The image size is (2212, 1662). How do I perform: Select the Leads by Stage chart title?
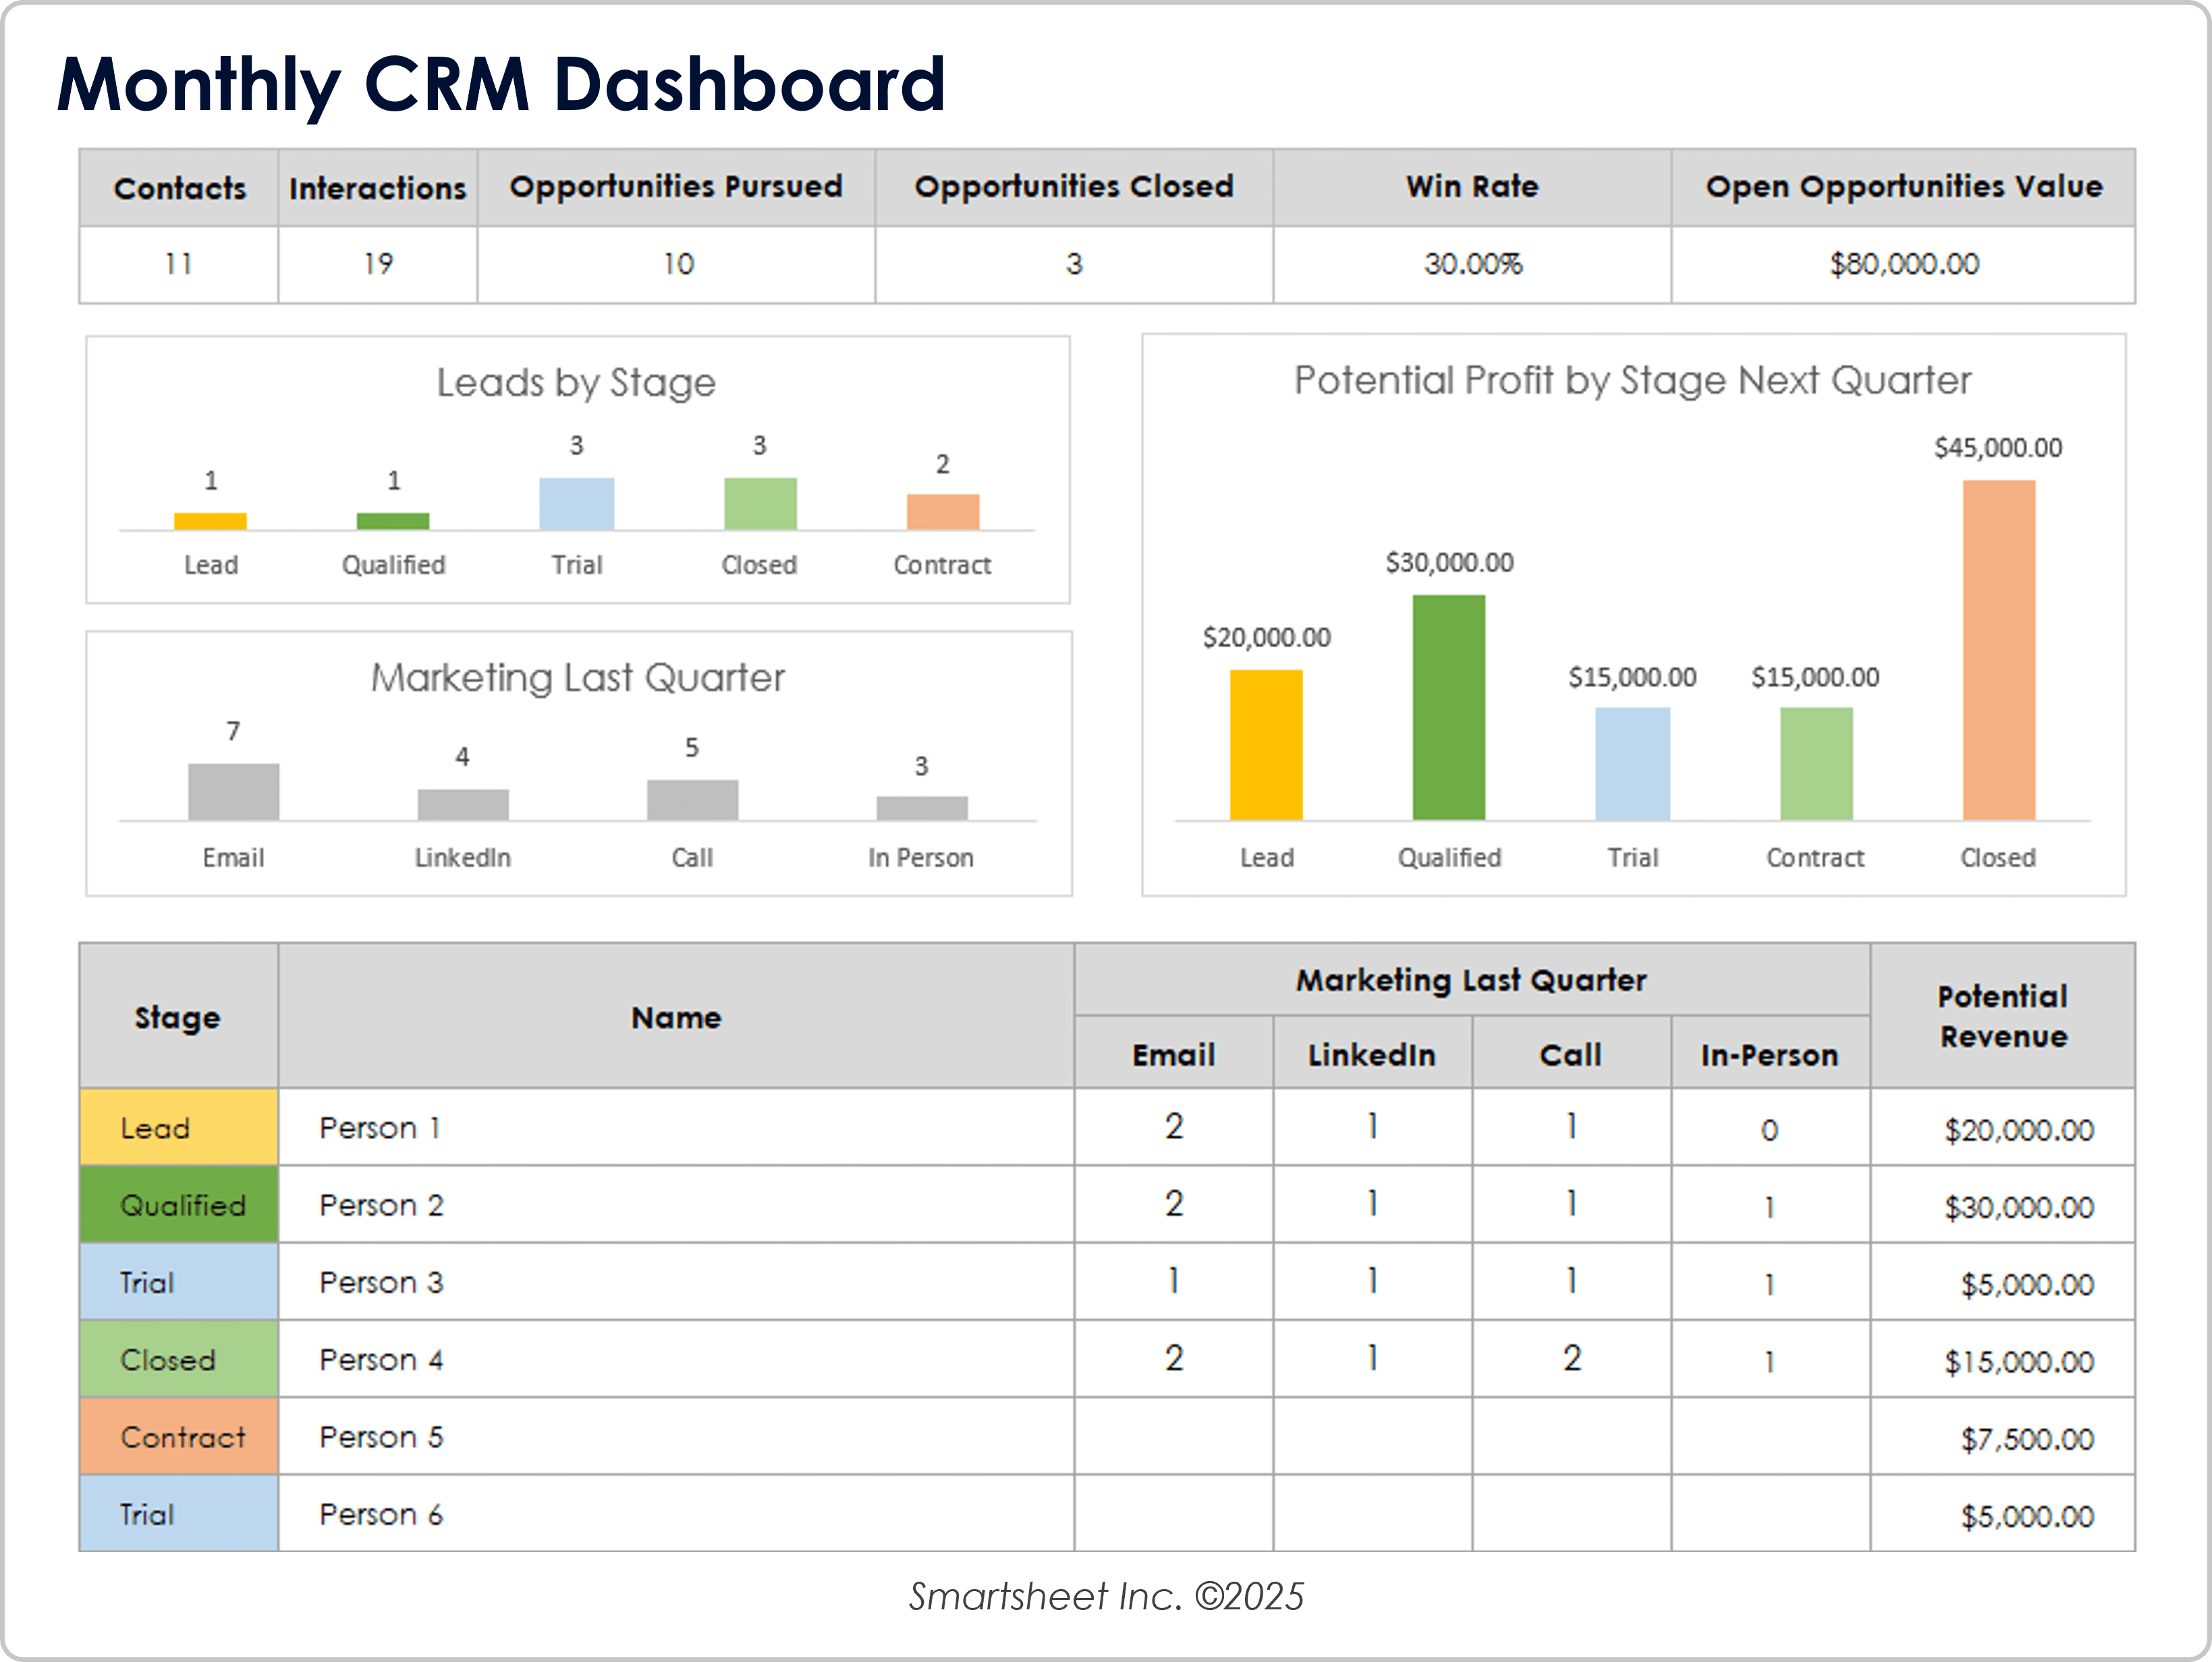pos(576,382)
